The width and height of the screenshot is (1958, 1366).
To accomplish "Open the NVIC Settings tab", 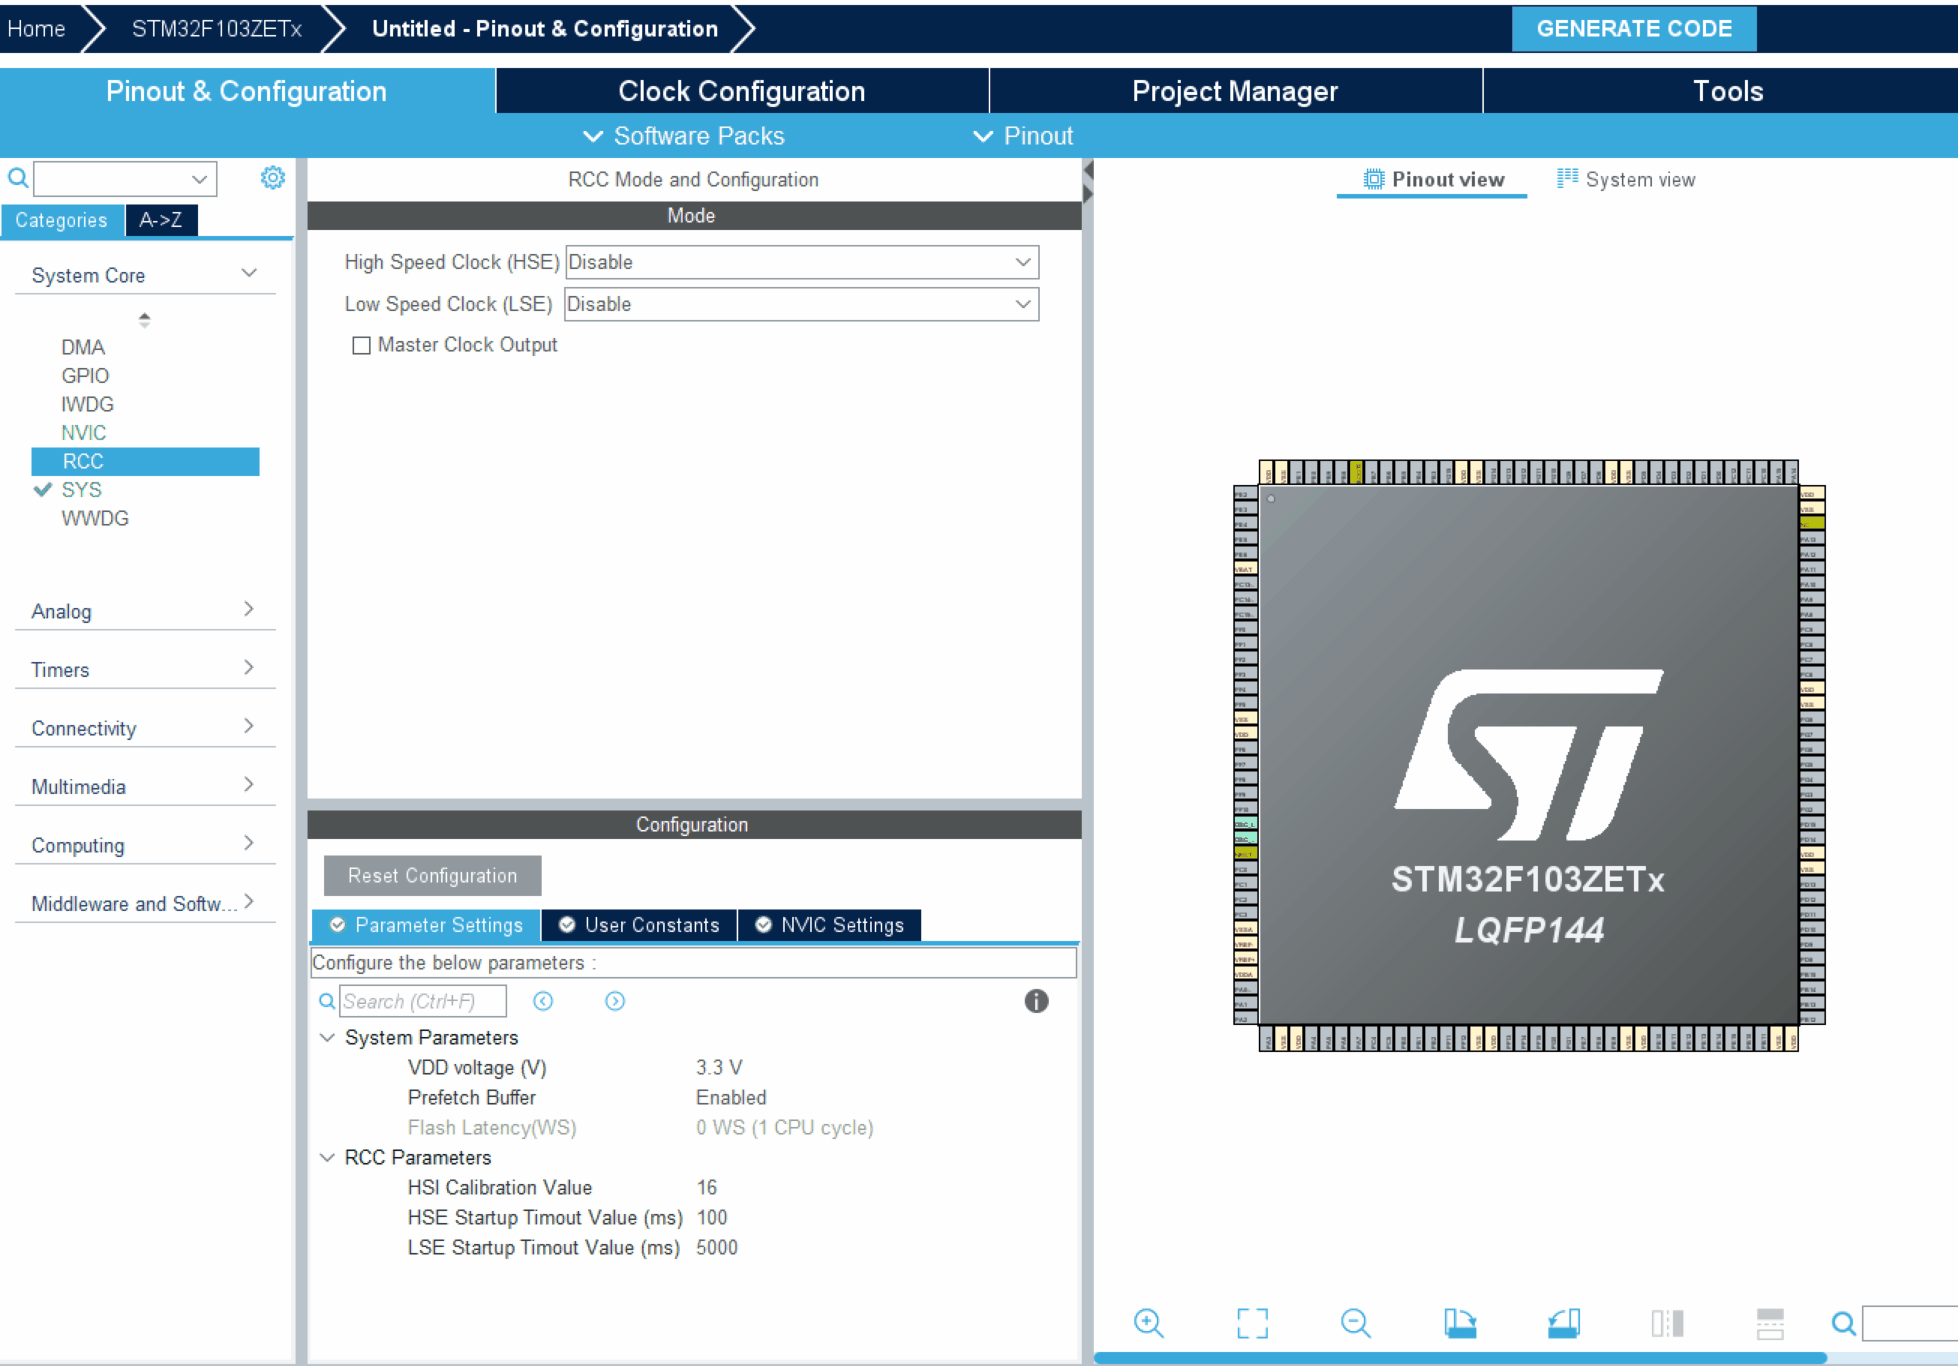I will (830, 925).
